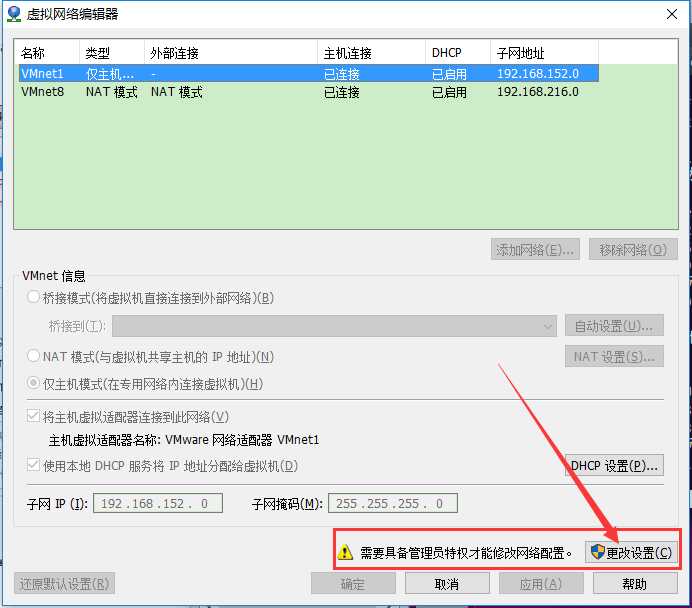This screenshot has height=608, width=692.
Task: Click the 自动设置(U)... button
Action: tap(614, 326)
